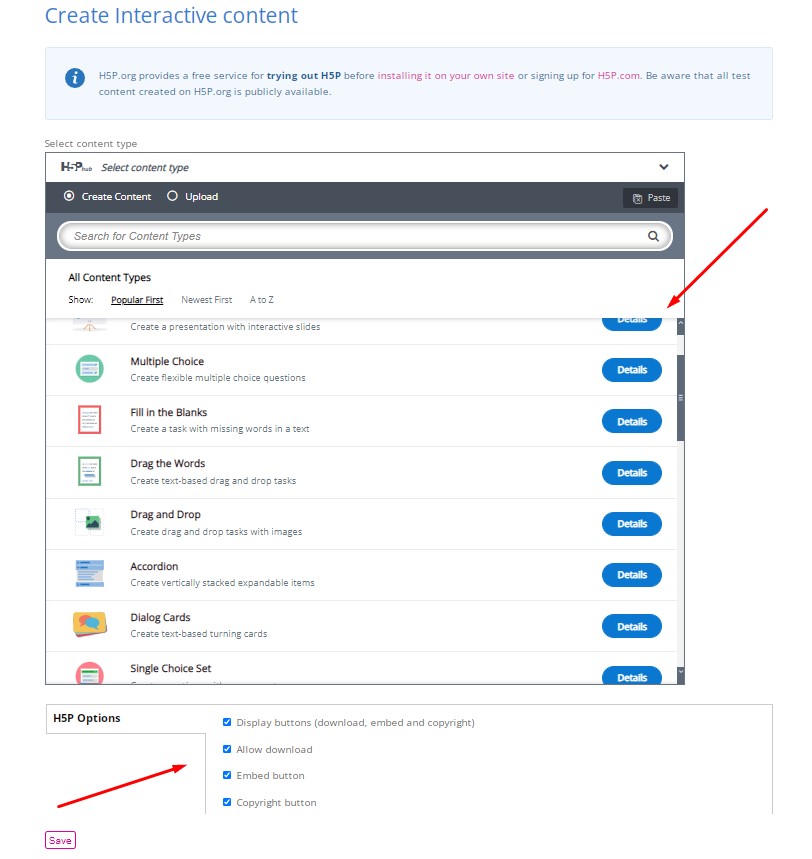
Task: Toggle the Copyright button checkbox
Action: [x=227, y=802]
